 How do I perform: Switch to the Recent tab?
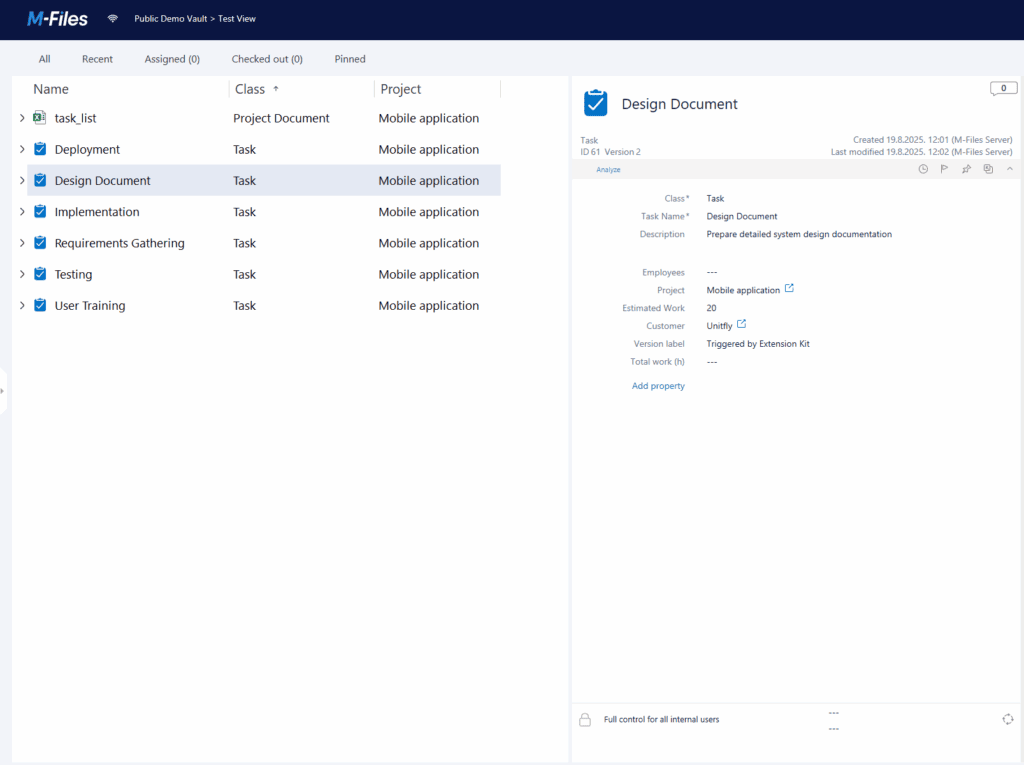97,59
